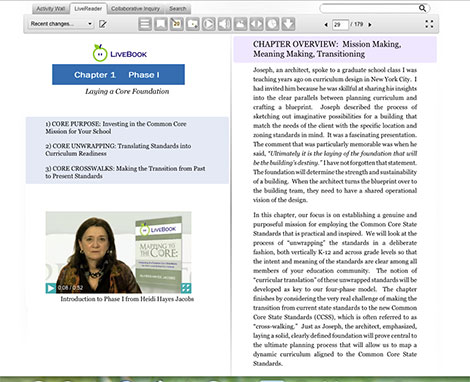Click the page number field showing 29
The image size is (470, 382).
coord(340,24)
